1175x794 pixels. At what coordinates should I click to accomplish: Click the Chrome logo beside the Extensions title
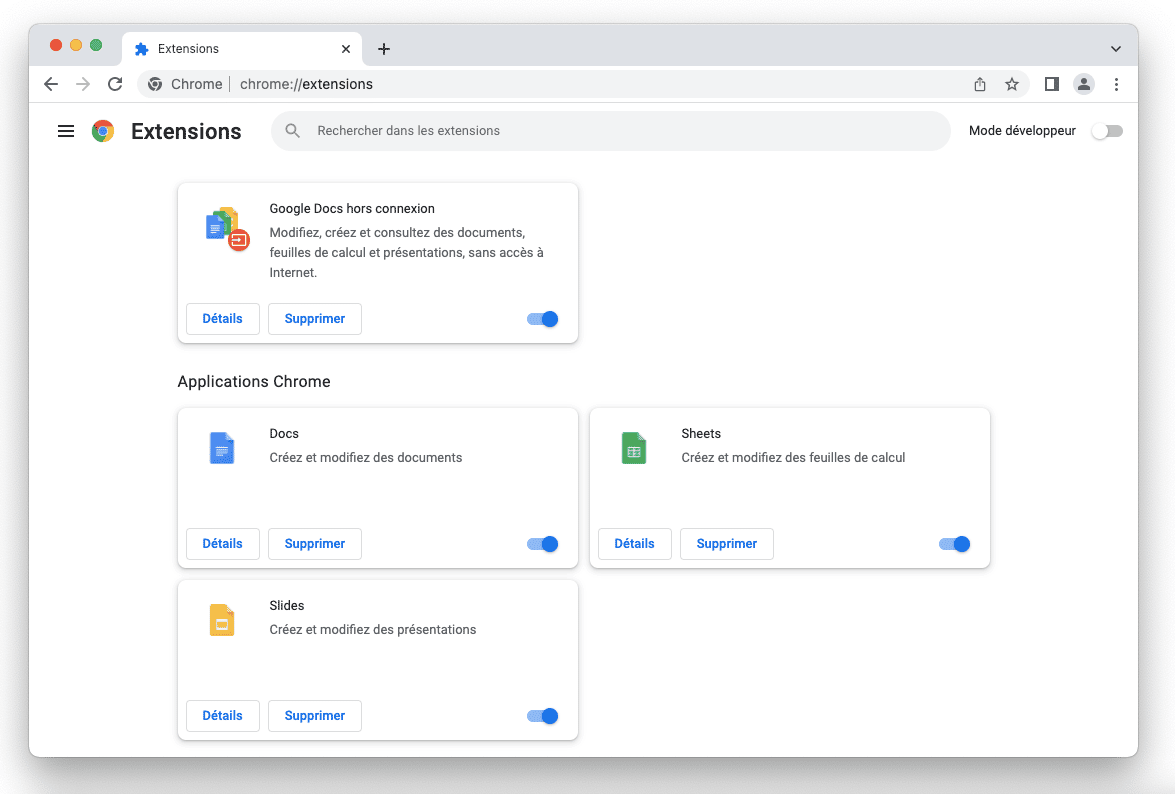[103, 131]
